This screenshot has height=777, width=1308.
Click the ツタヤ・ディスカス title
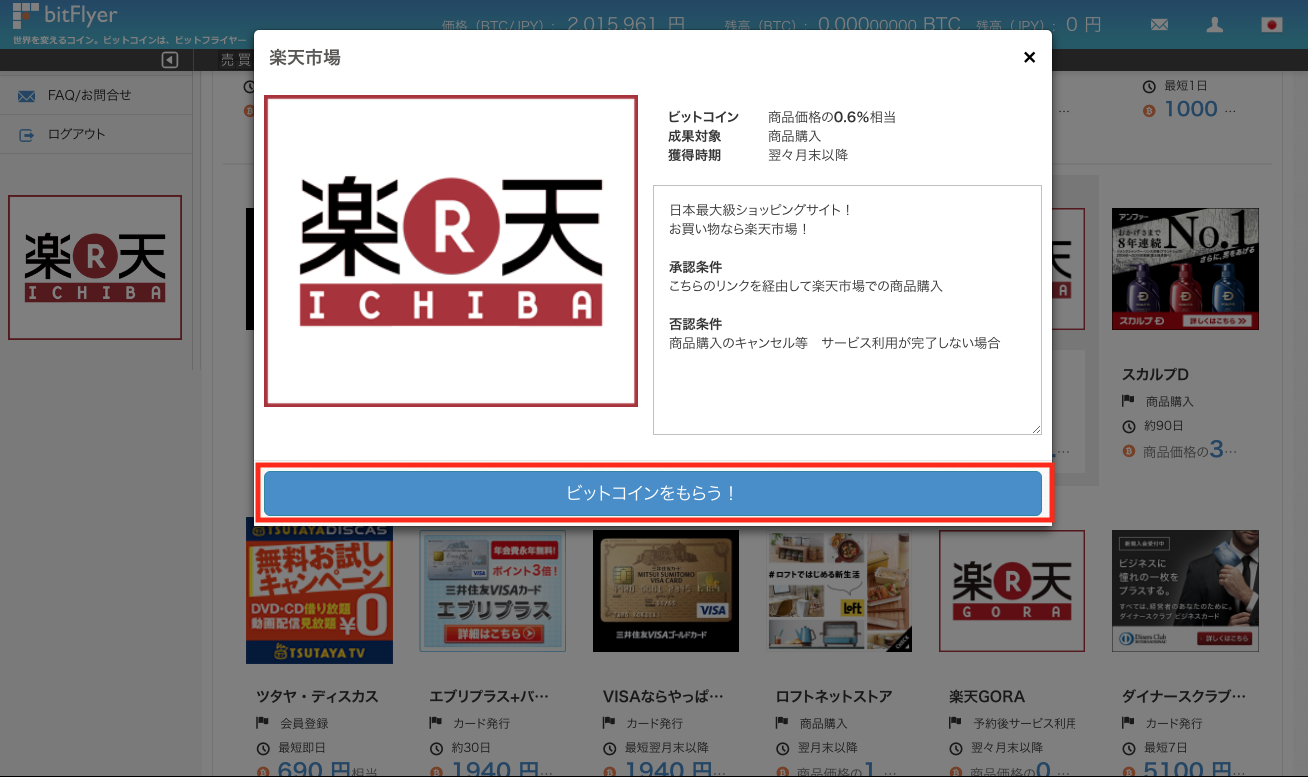click(x=317, y=696)
